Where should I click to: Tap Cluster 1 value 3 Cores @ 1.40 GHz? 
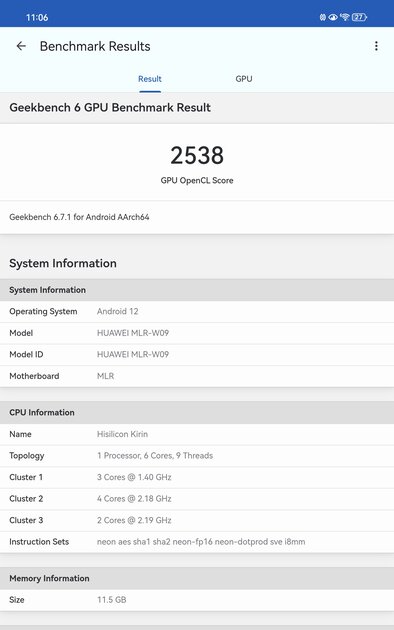coord(134,477)
